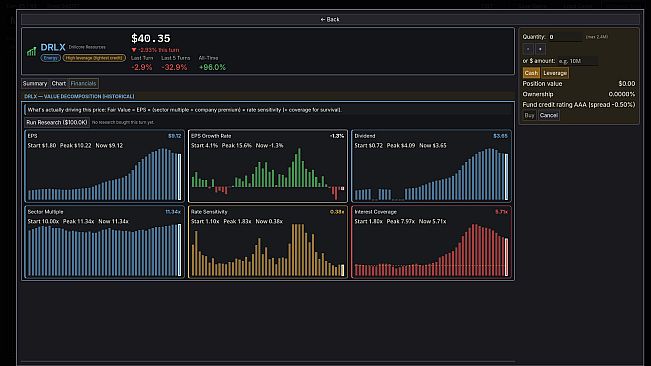This screenshot has width=651, height=366.
Task: Open the Sector Multiple chart card
Action: click(x=104, y=242)
